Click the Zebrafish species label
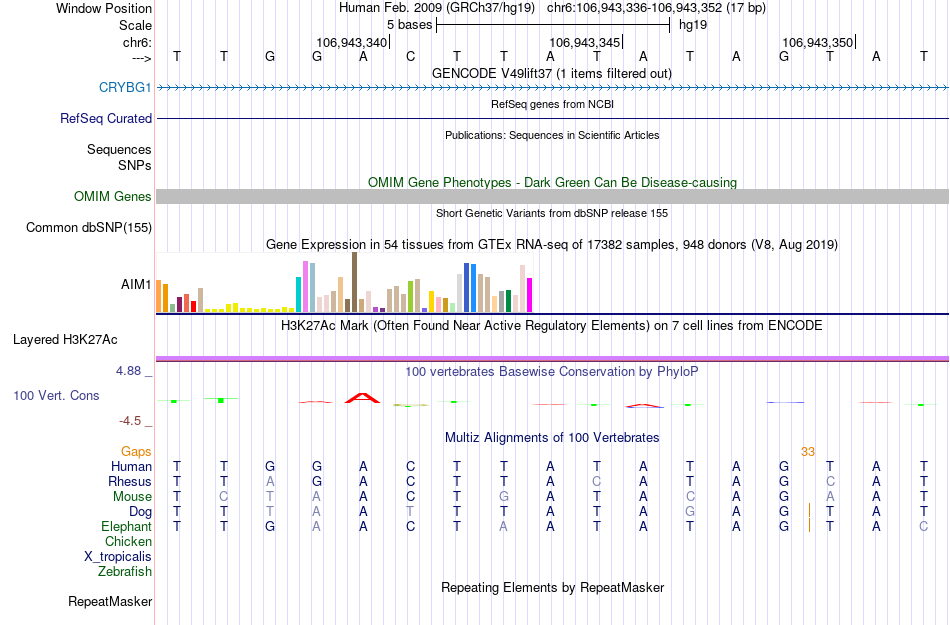The image size is (950, 625). coord(125,572)
